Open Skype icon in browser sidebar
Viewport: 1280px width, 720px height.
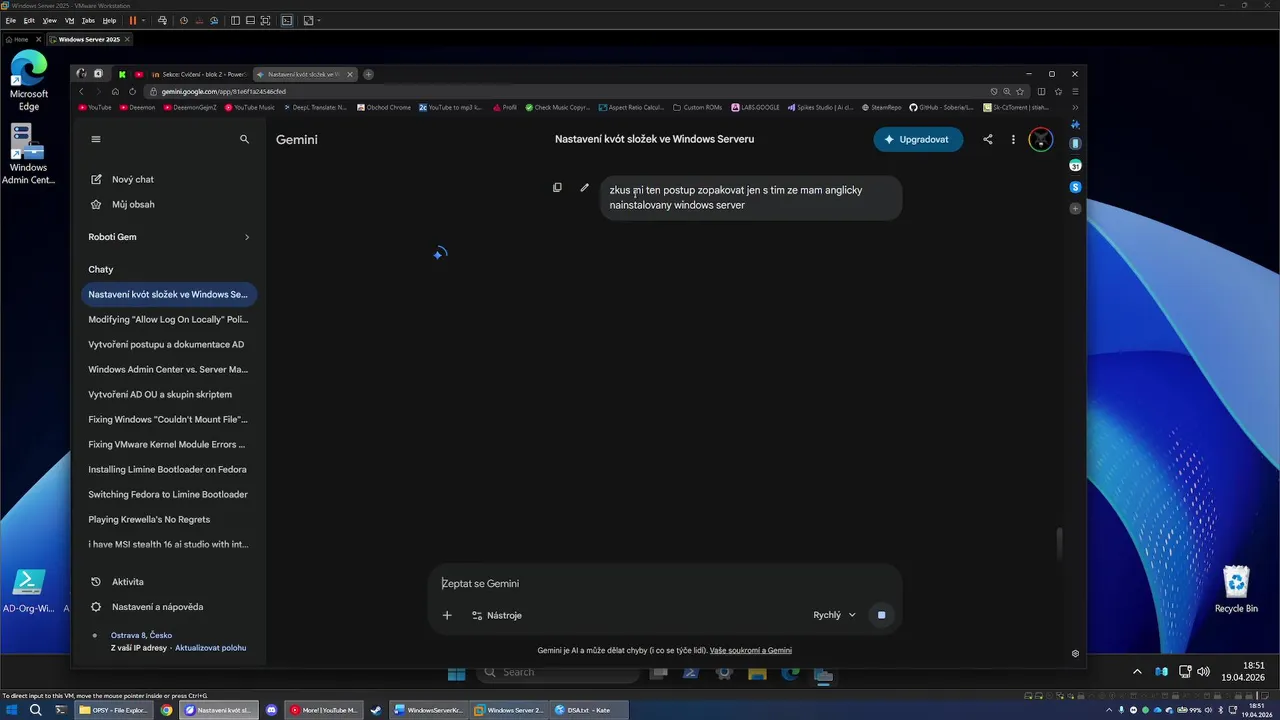tap(1075, 187)
